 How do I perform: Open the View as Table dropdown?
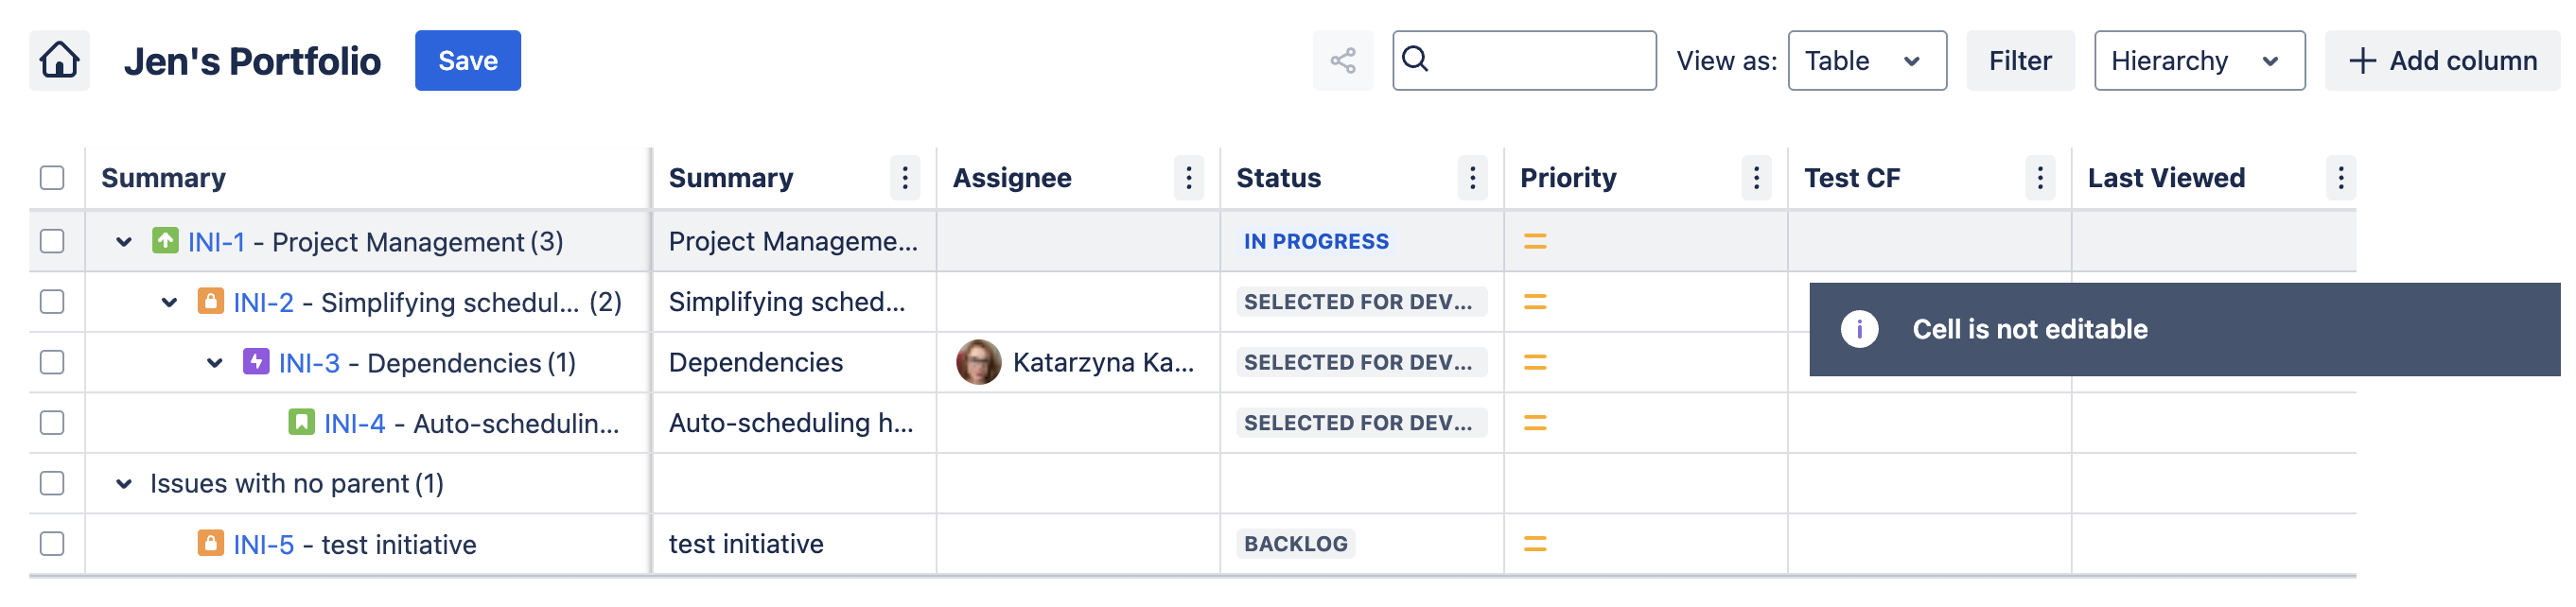tap(1866, 61)
